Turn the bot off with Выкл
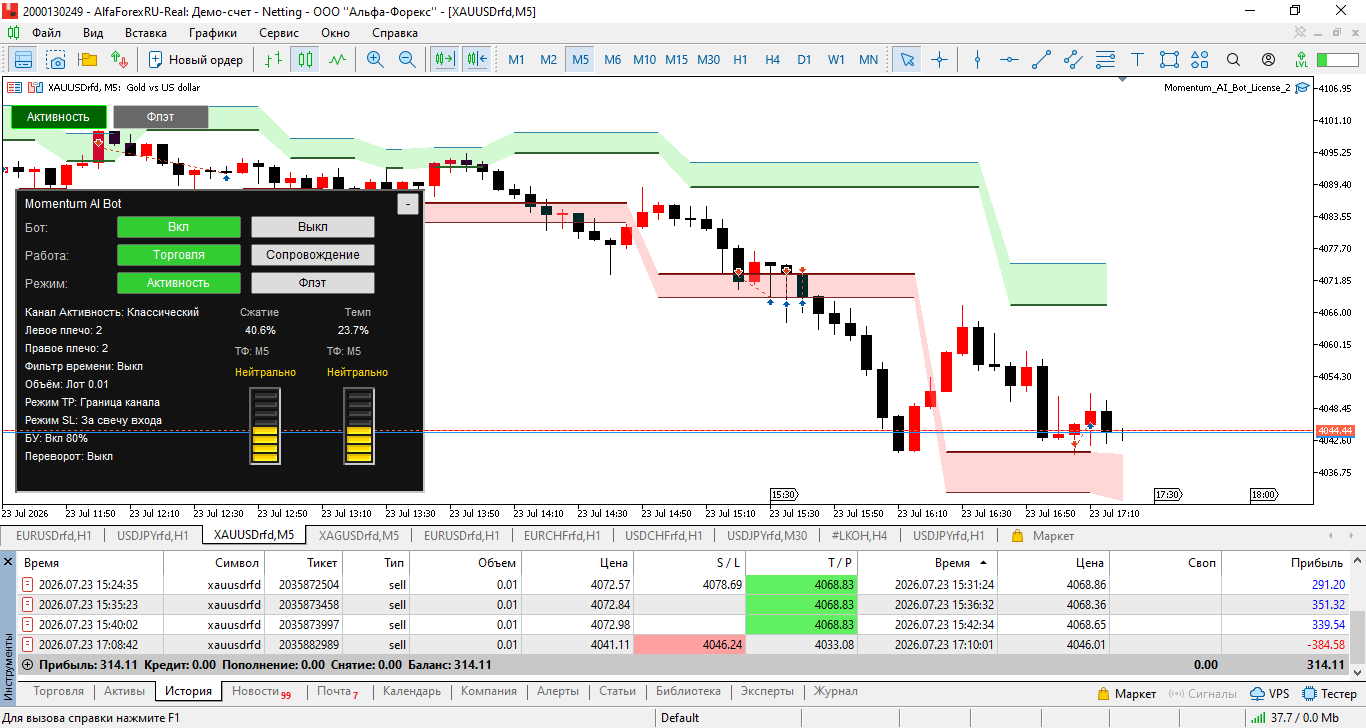1366x728 pixels. click(x=313, y=227)
